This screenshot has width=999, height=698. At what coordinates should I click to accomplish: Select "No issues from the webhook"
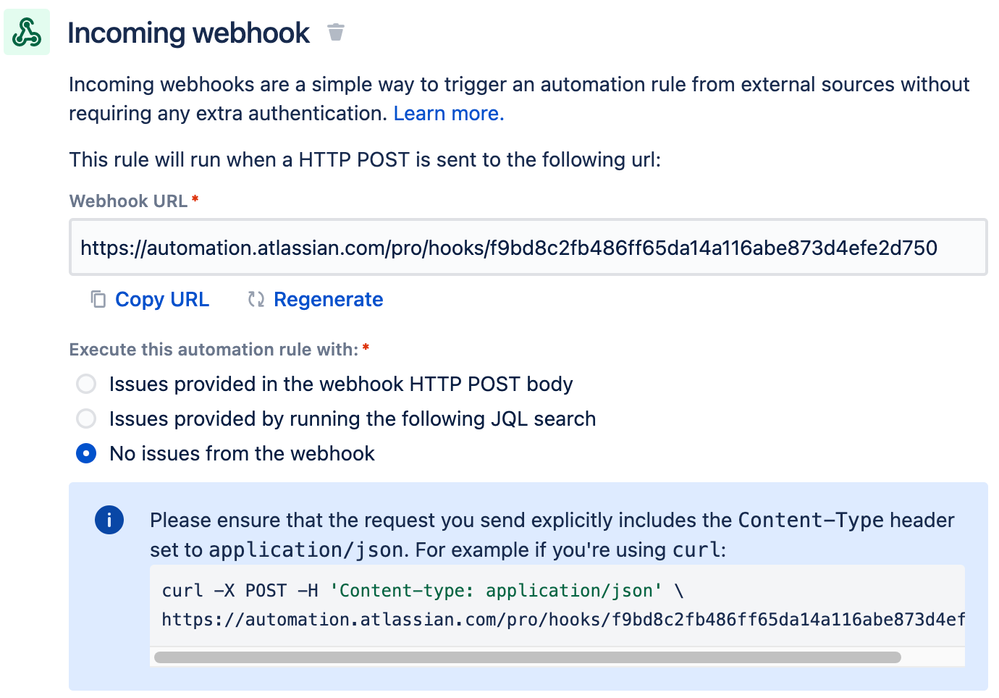click(x=85, y=453)
